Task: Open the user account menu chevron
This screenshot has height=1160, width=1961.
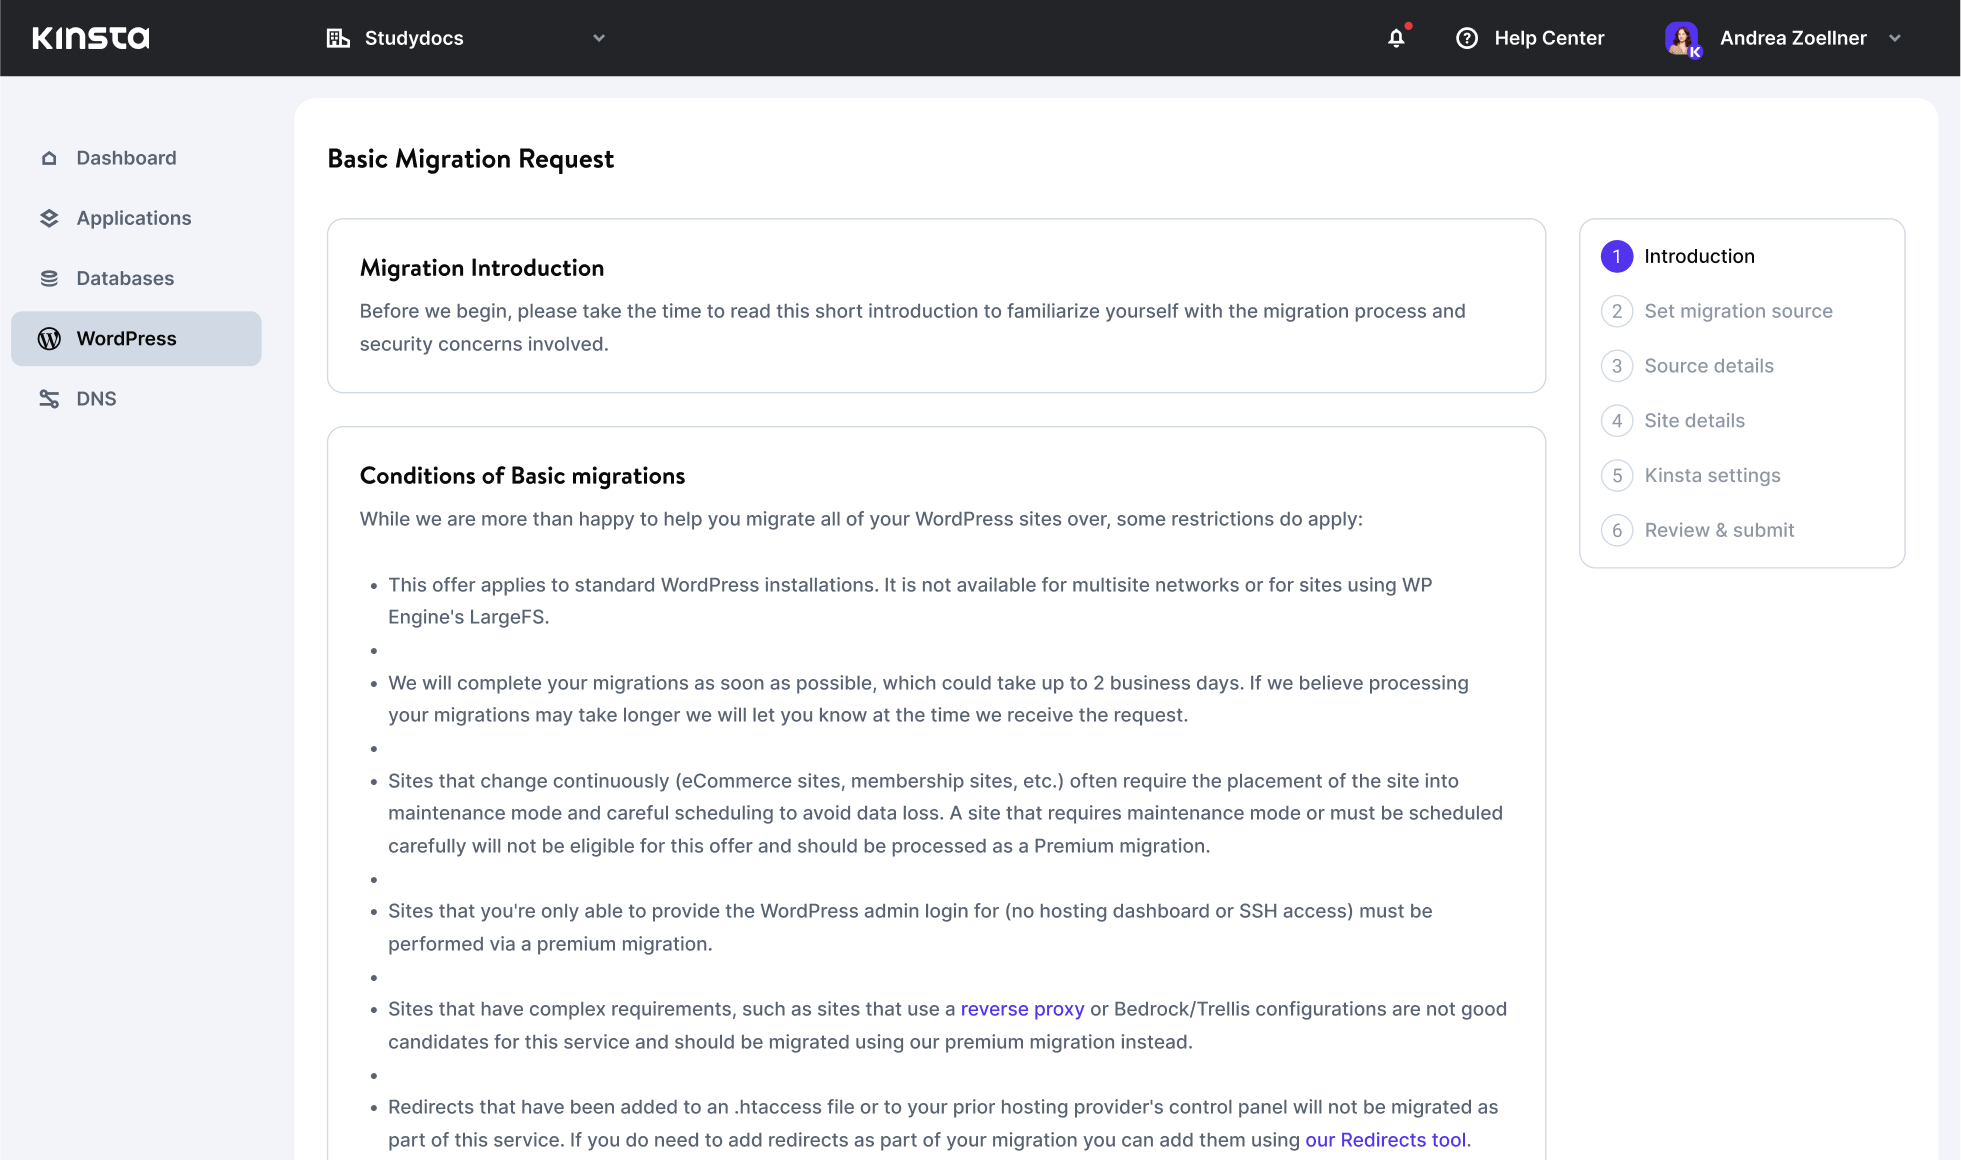Action: click(x=1895, y=38)
